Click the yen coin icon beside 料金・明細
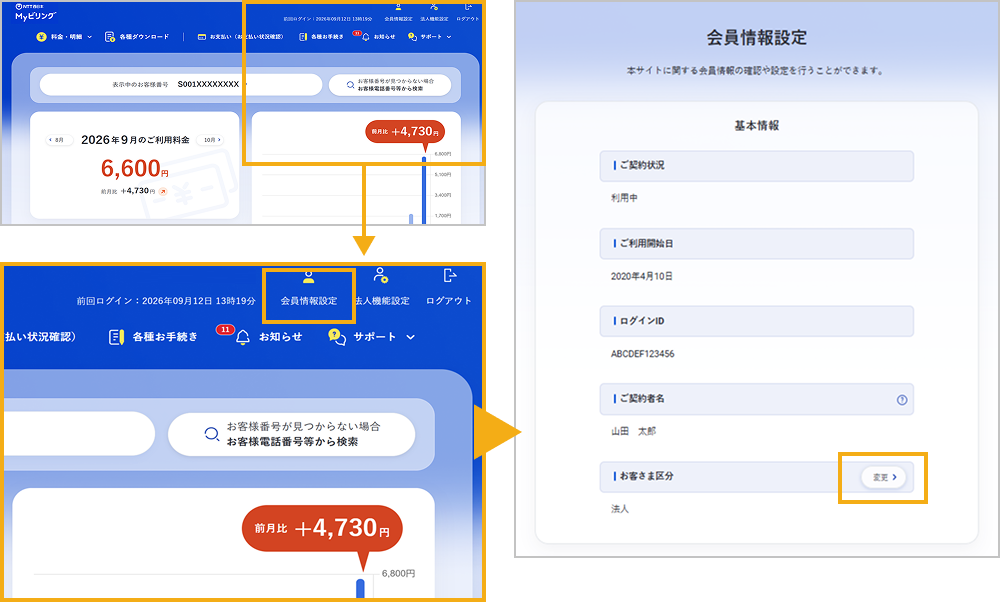This screenshot has width=1000, height=602. click(41, 37)
